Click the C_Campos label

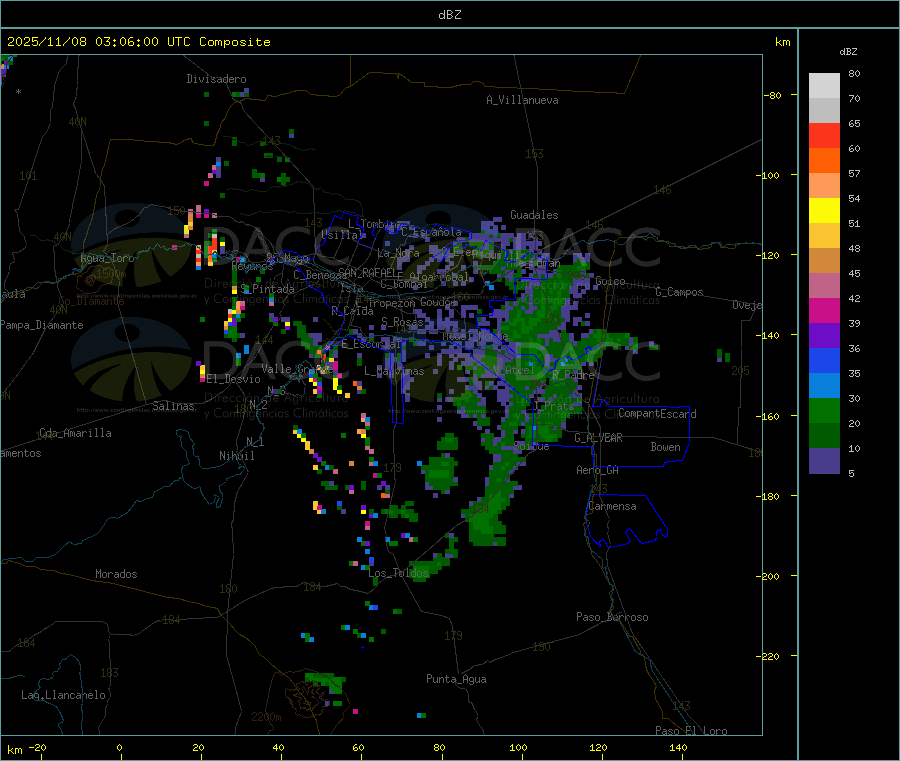pos(680,292)
